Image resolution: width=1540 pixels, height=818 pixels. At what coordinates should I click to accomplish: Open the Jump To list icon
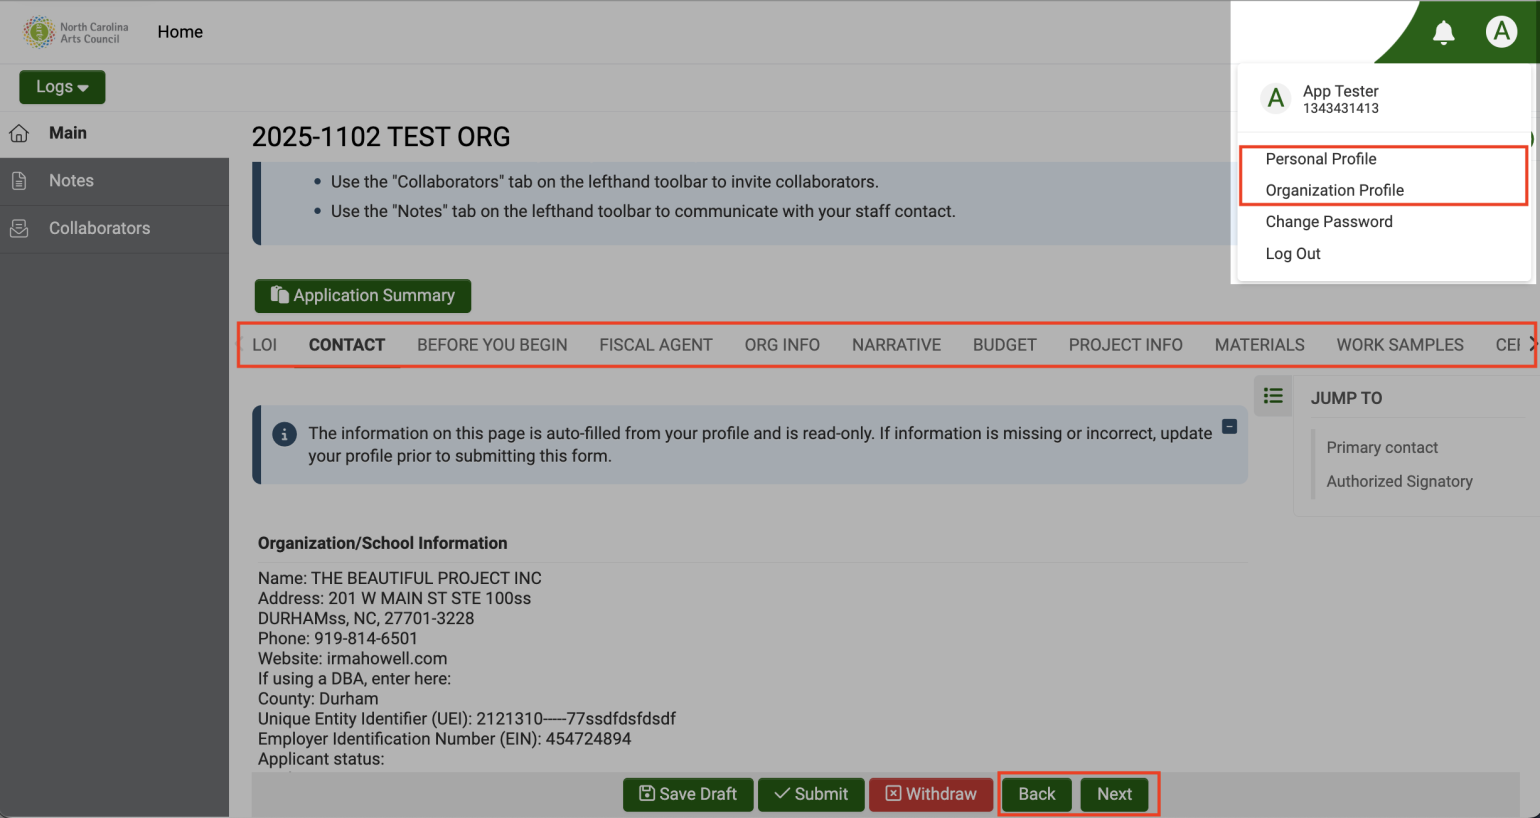point(1273,396)
